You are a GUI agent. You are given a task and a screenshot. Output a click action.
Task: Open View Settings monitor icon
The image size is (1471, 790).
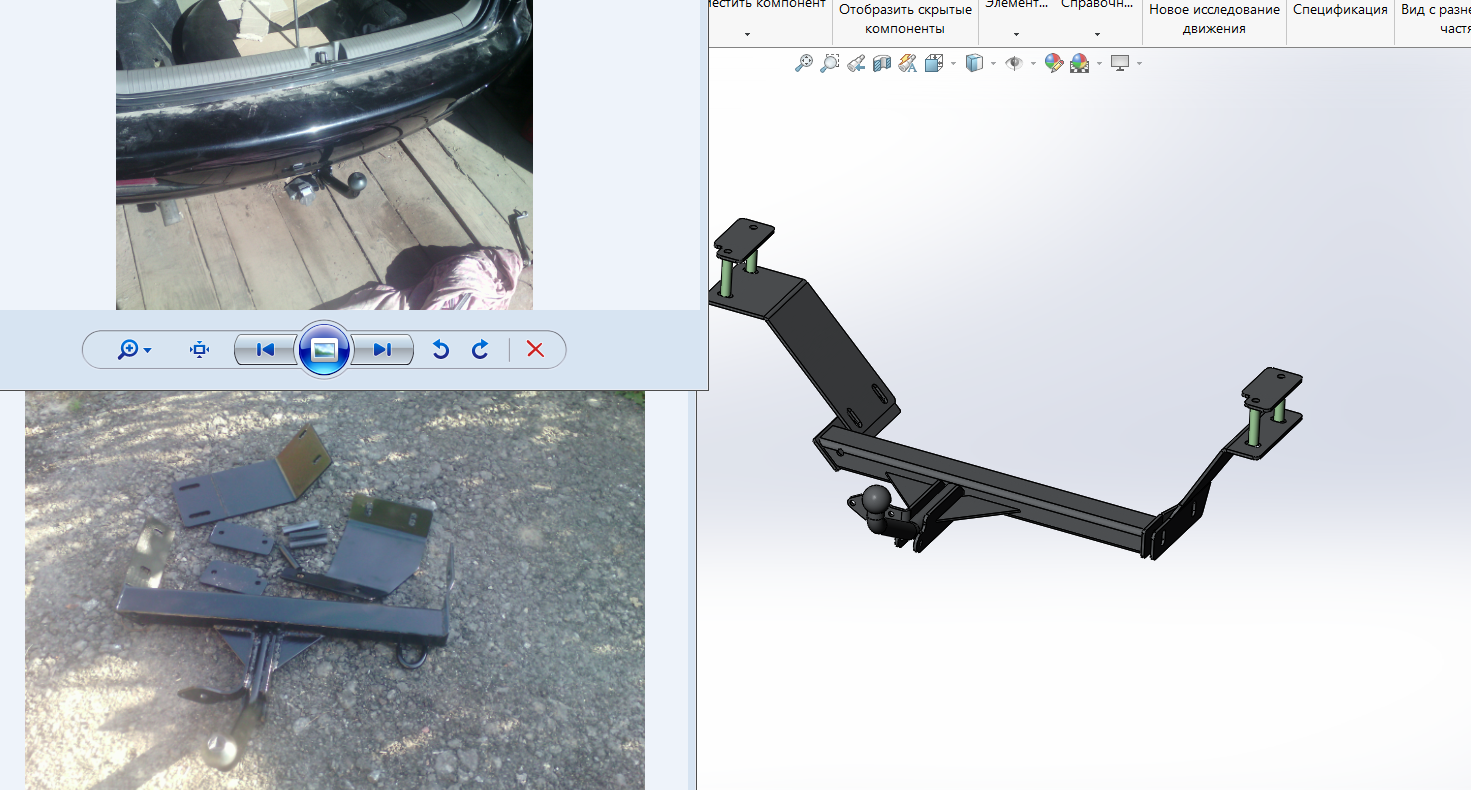1120,64
